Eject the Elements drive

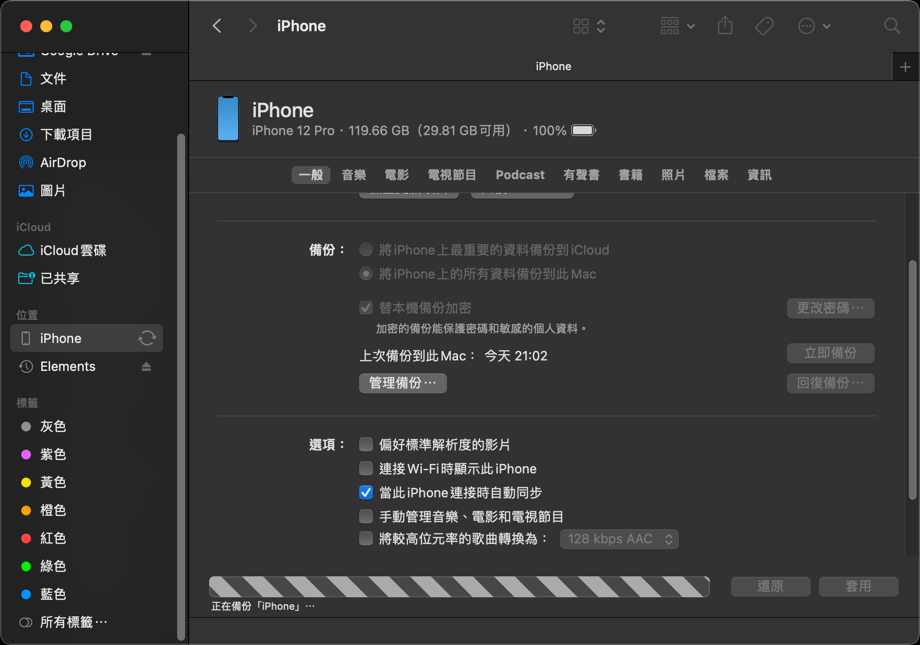click(x=146, y=366)
